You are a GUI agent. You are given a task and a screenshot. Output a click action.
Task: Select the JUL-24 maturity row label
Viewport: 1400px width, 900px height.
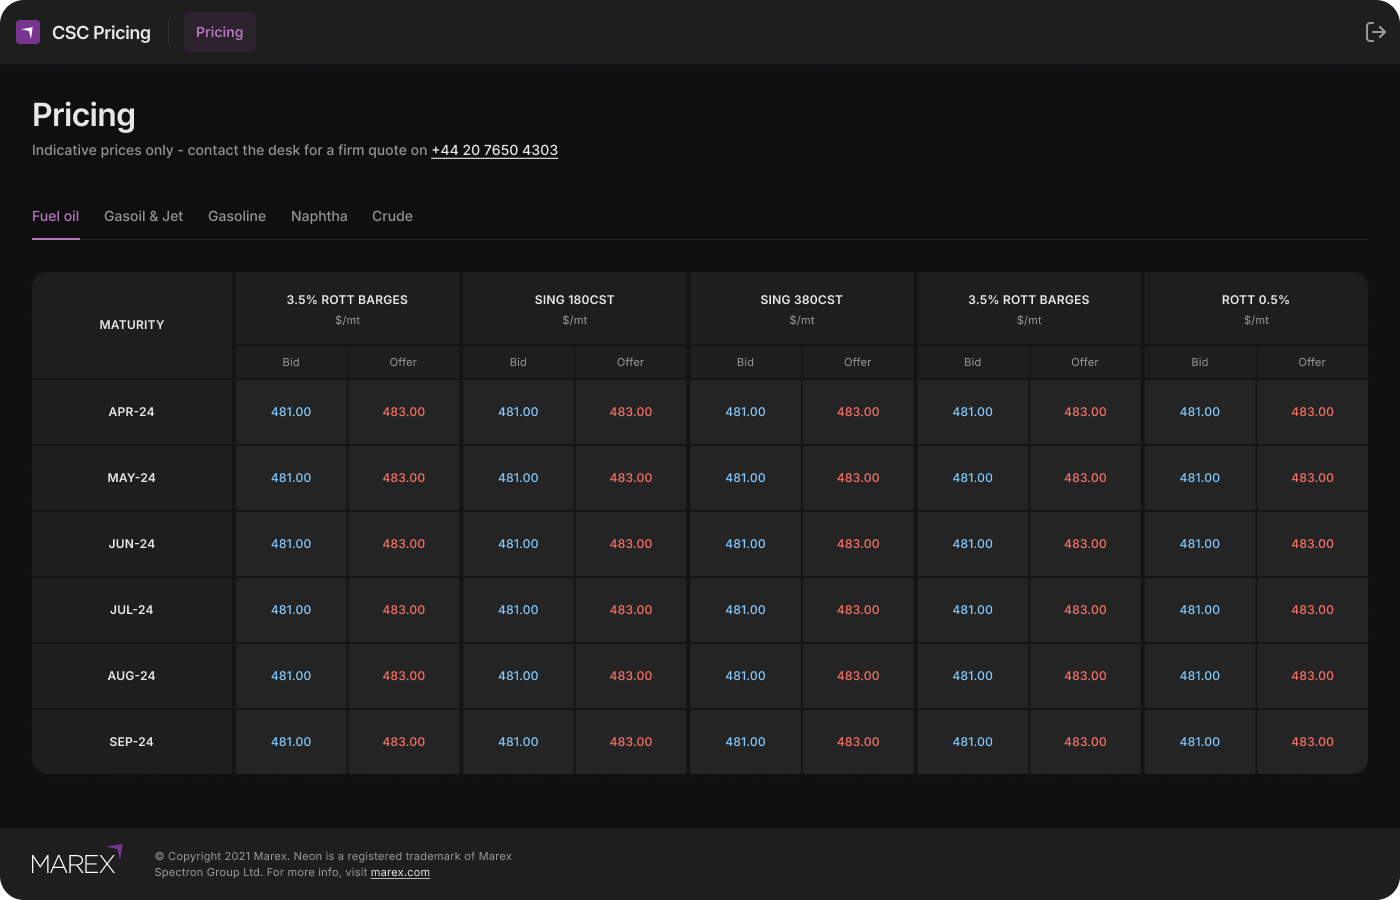tap(132, 610)
